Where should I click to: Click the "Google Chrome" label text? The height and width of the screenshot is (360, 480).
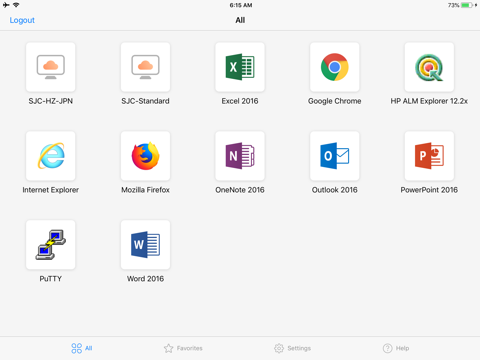point(335,101)
